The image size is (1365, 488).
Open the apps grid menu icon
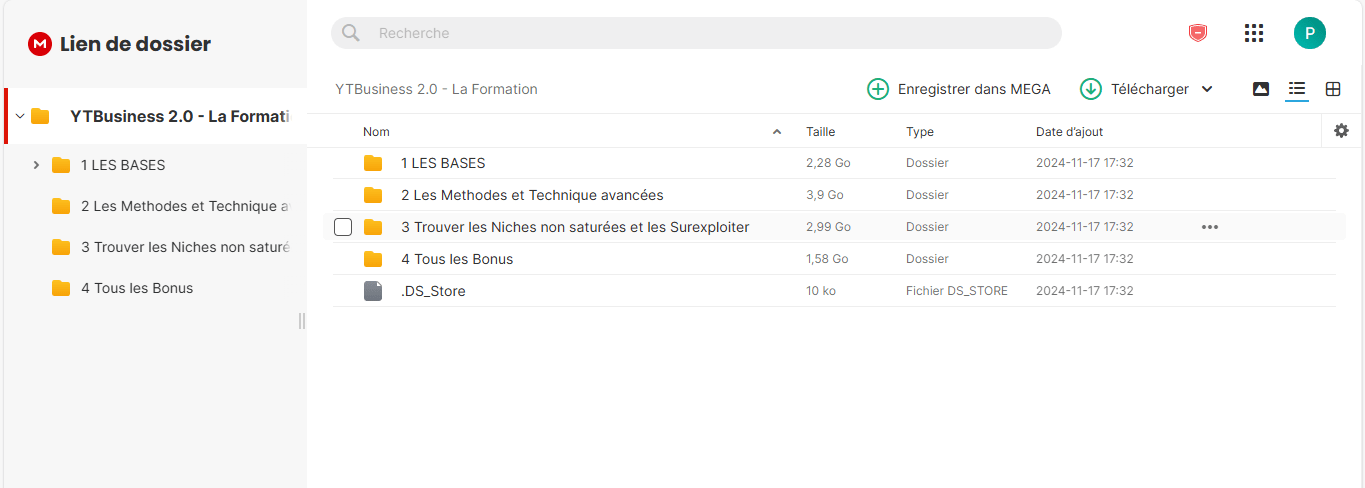click(x=1254, y=33)
